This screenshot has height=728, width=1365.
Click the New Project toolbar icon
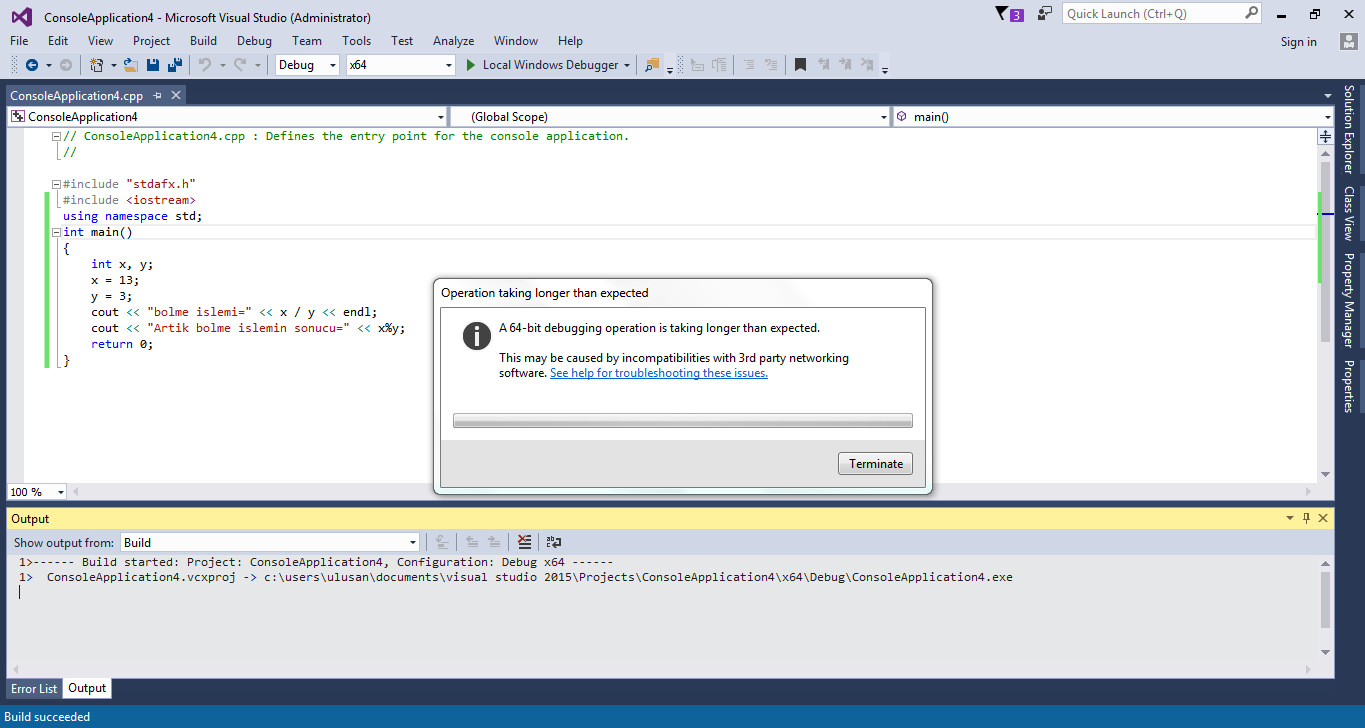point(97,65)
